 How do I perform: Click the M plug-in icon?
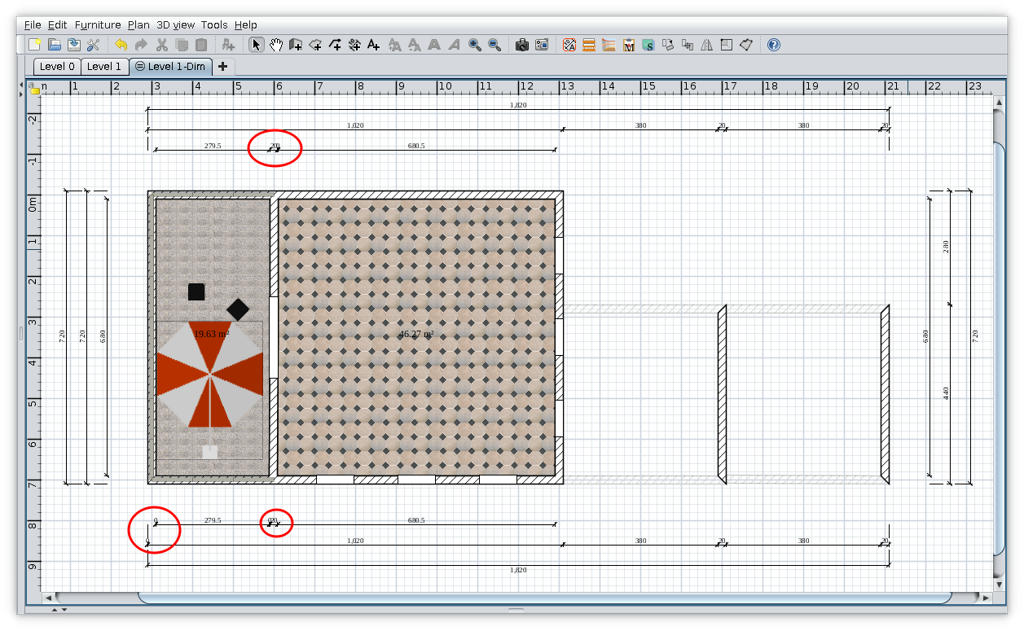629,45
